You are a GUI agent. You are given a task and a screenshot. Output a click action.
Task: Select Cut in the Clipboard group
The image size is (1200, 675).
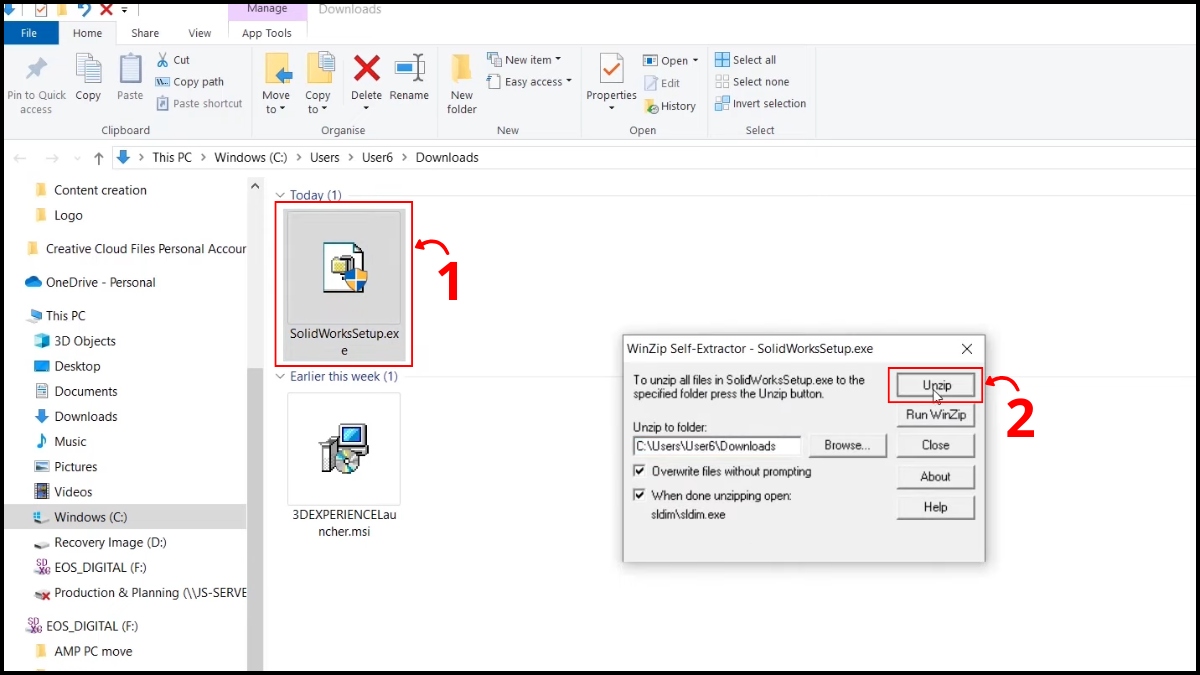[173, 60]
